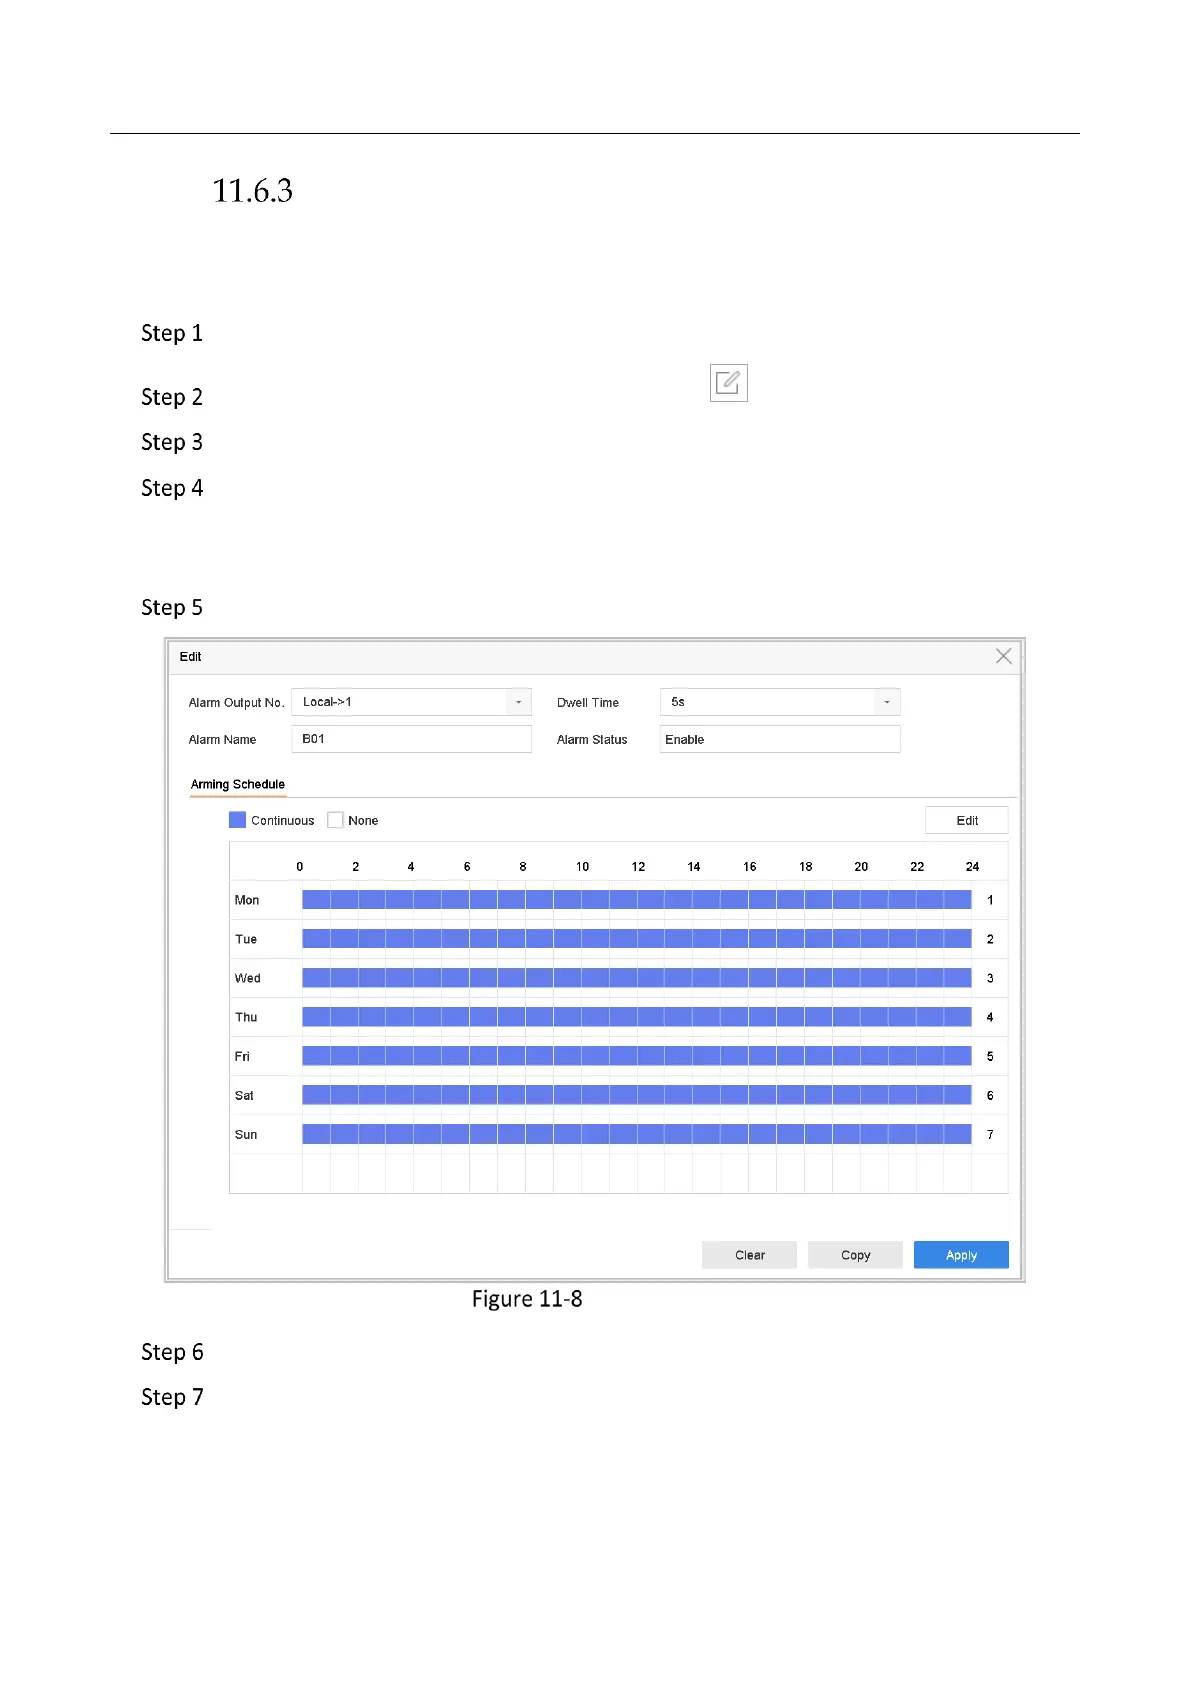The image size is (1191, 1684).
Task: Close the Edit dialog with the X
Action: coord(1003,656)
